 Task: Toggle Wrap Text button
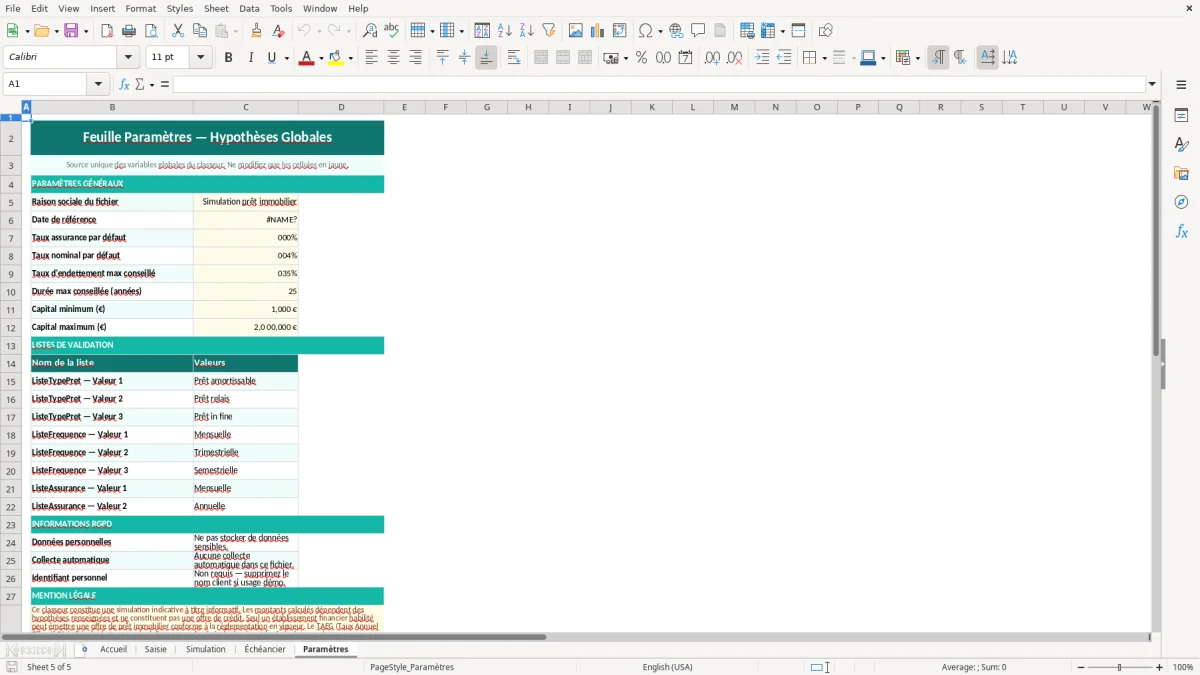pos(514,58)
